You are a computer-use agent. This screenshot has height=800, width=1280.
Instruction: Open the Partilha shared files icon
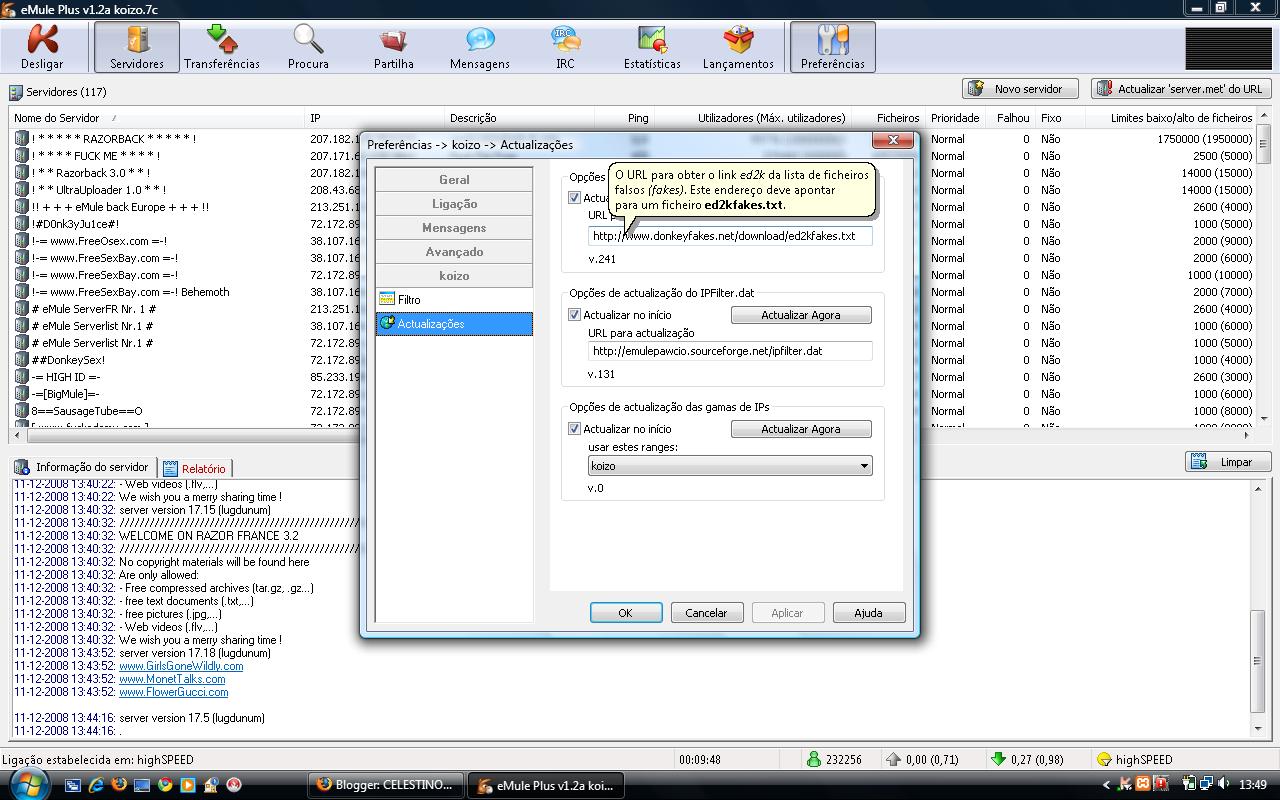coord(394,47)
